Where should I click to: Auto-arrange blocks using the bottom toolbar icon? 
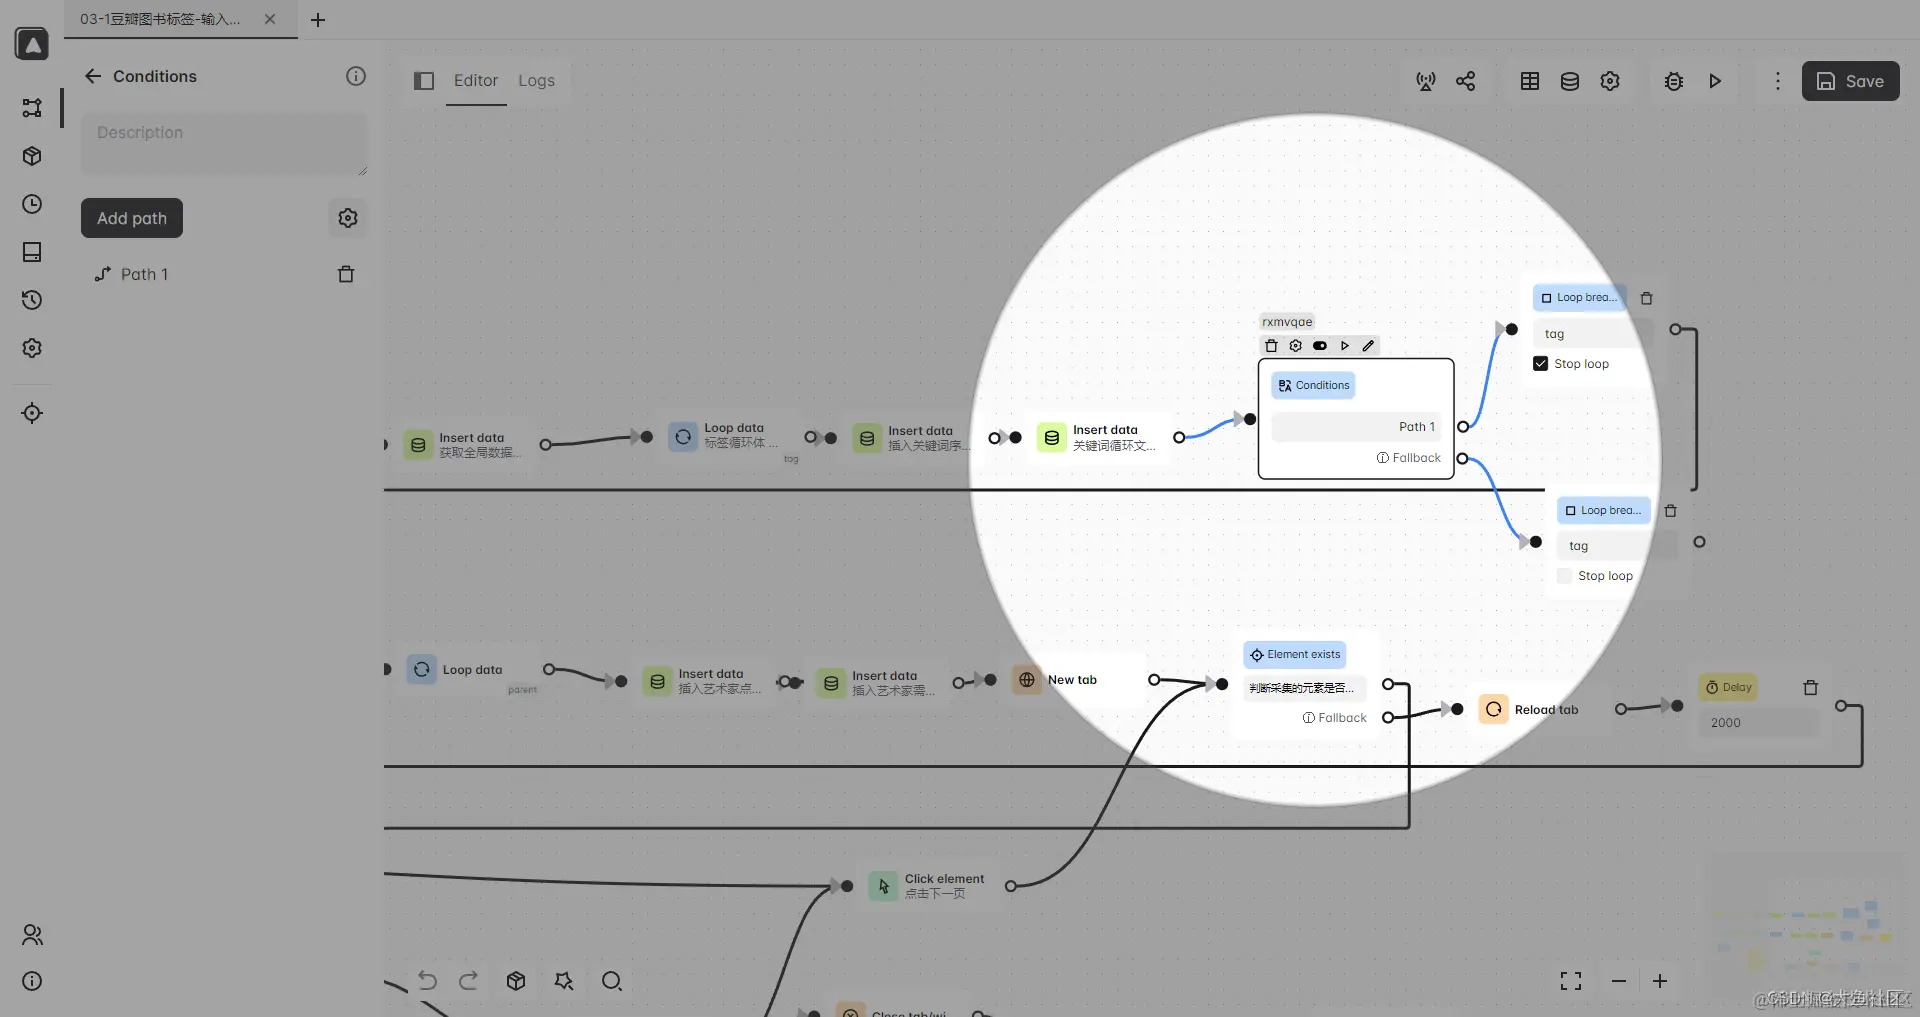click(x=564, y=981)
